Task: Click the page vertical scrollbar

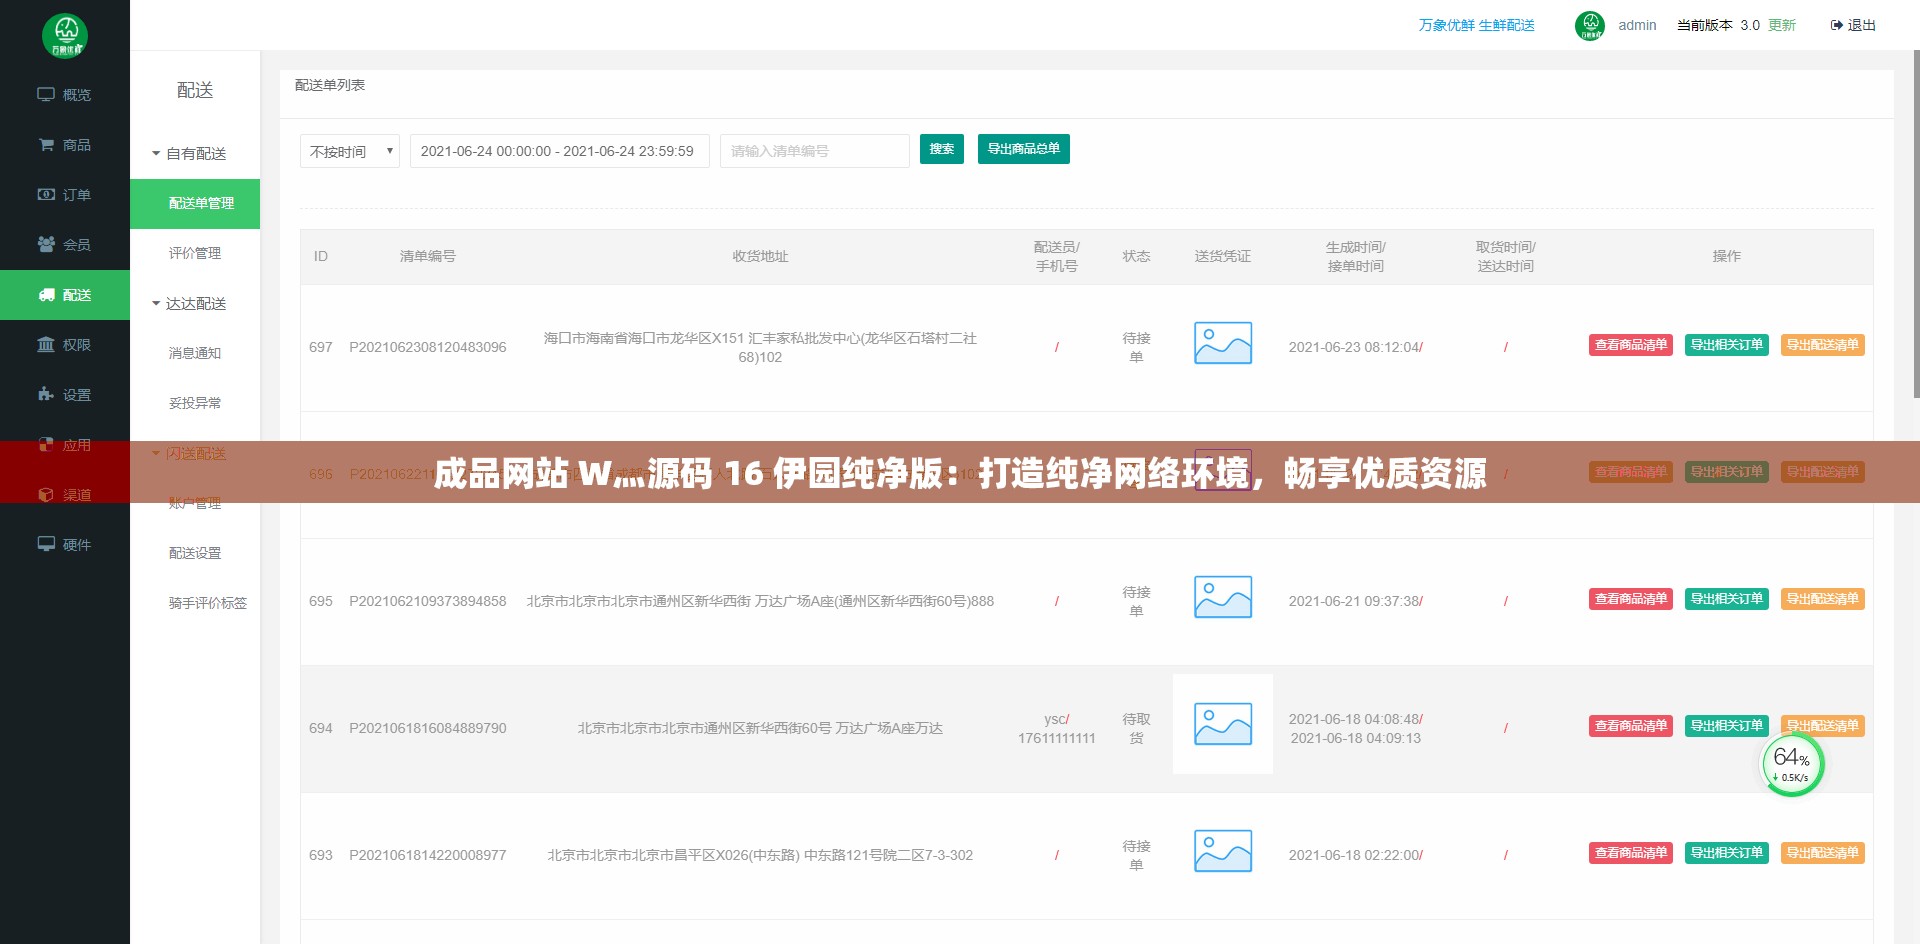Action: (x=1916, y=225)
